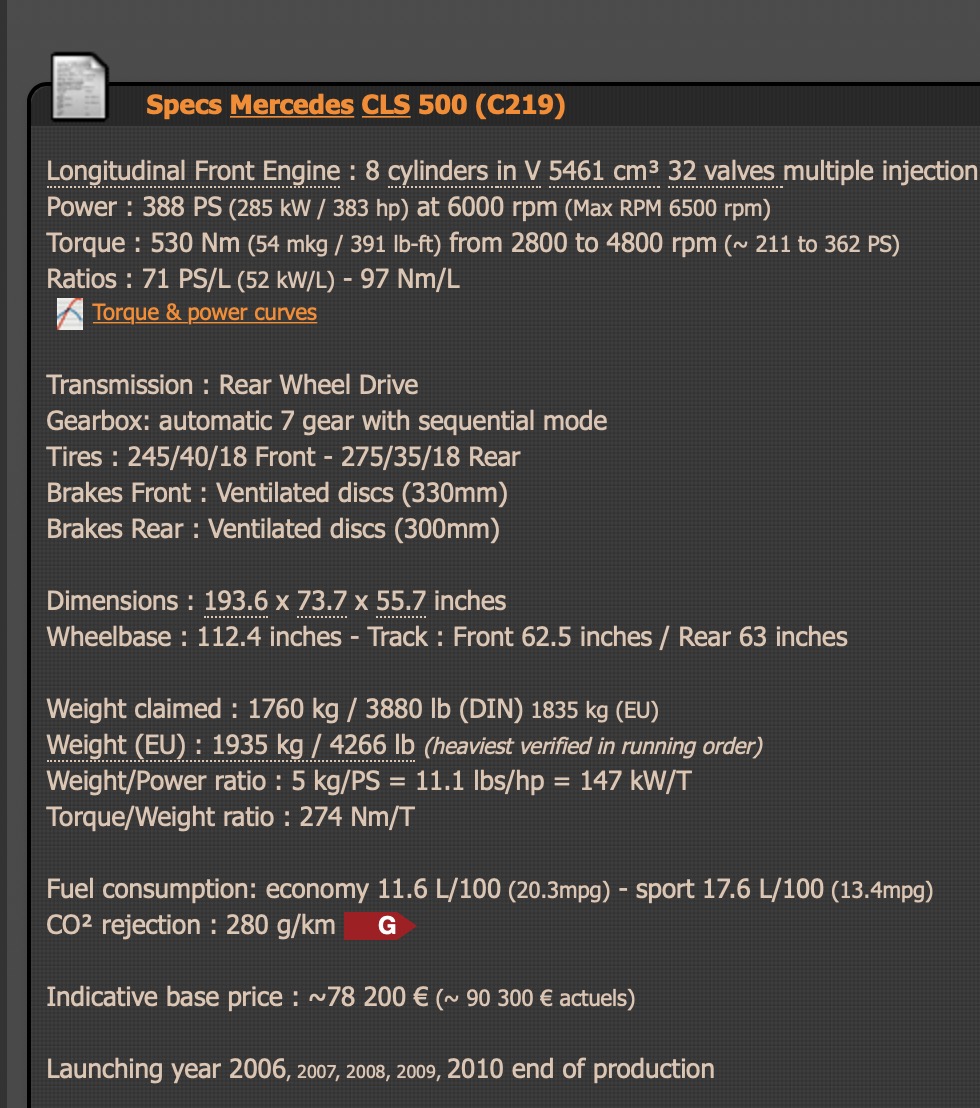Click the underlined Weight (EU) 1935 kg entry
The width and height of the screenshot is (980, 1108).
pyautogui.click(x=230, y=745)
